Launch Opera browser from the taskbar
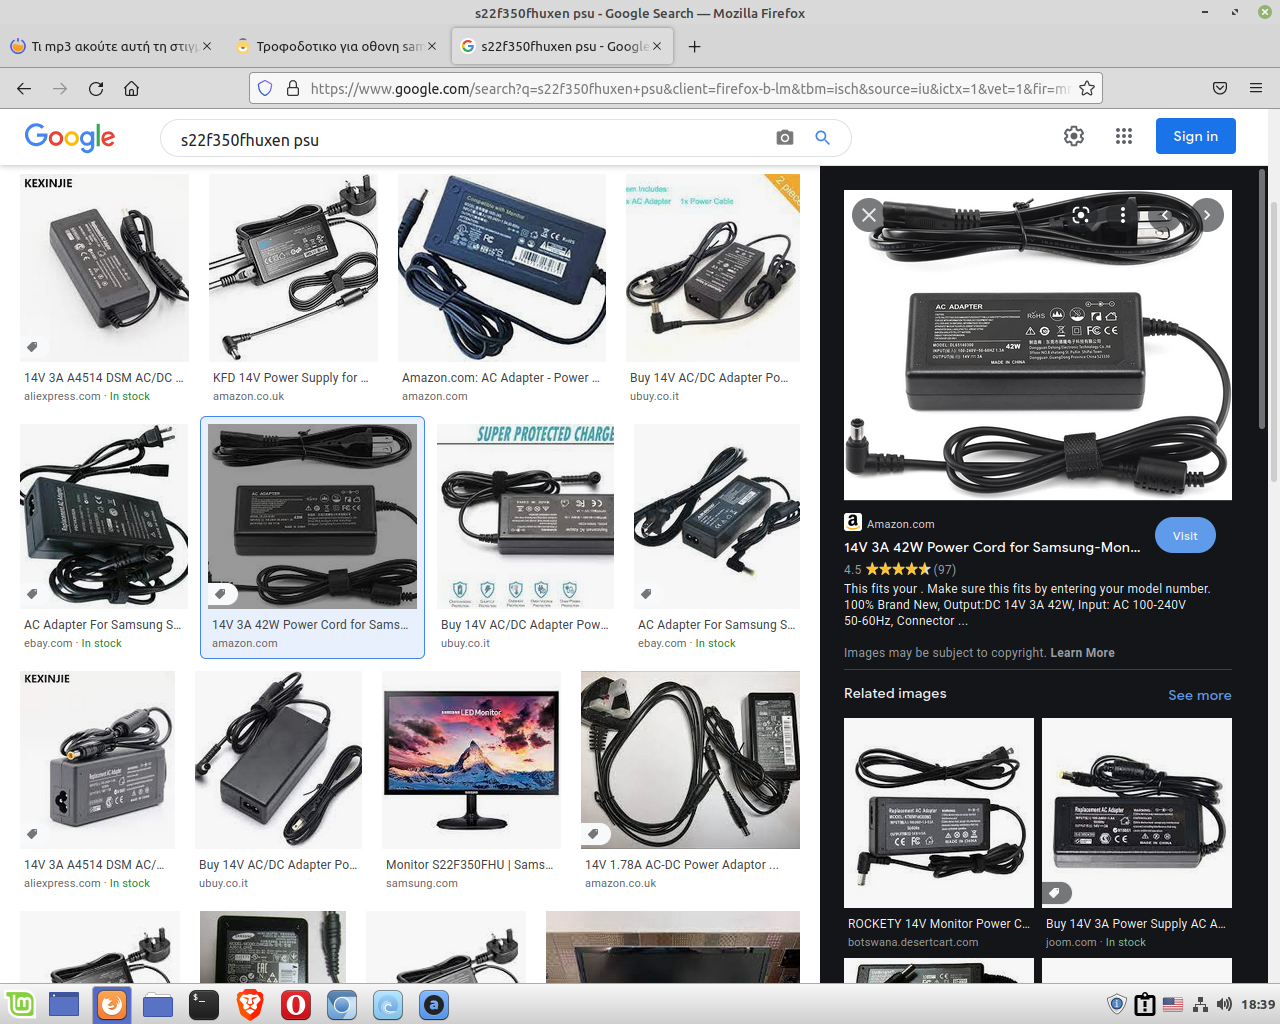 (296, 1004)
